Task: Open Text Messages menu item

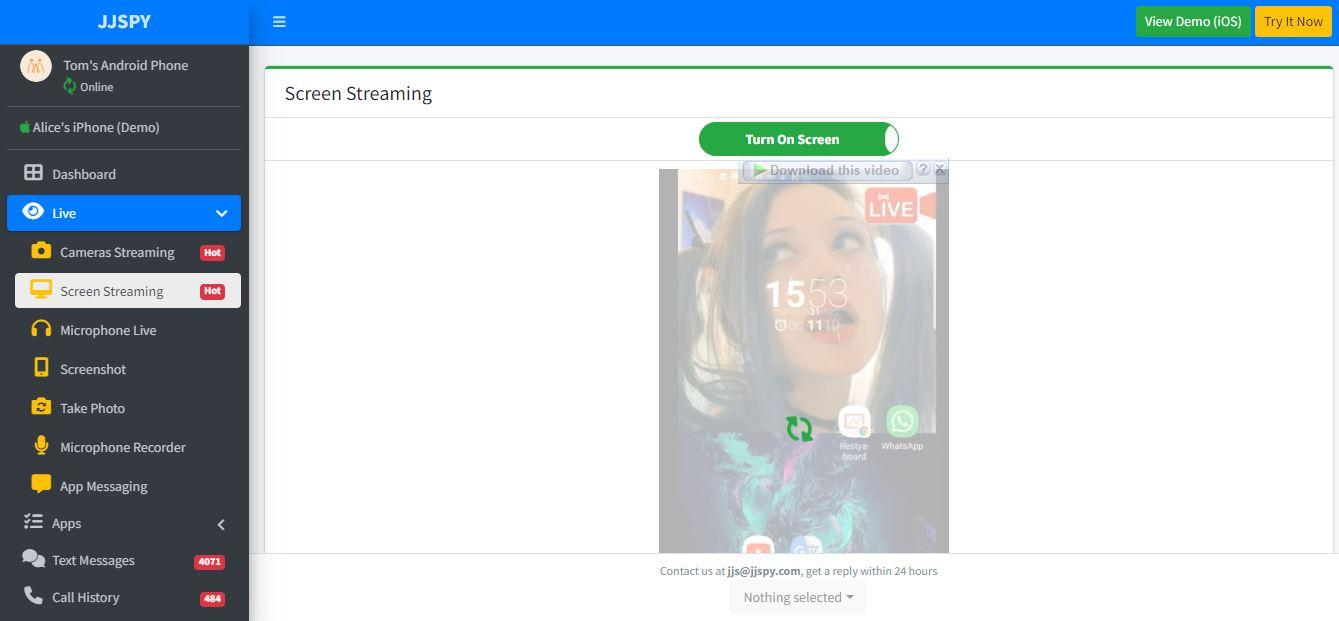Action: [x=124, y=560]
